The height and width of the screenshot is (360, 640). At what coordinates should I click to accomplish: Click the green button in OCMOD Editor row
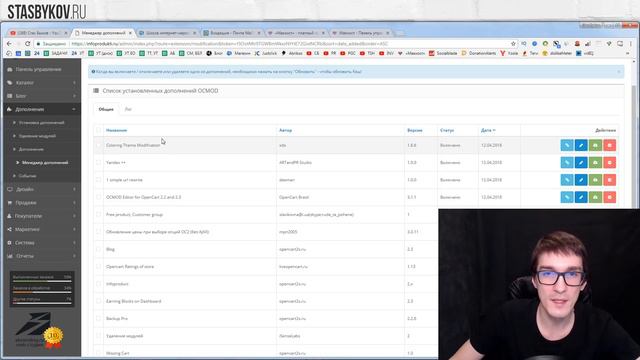595,197
